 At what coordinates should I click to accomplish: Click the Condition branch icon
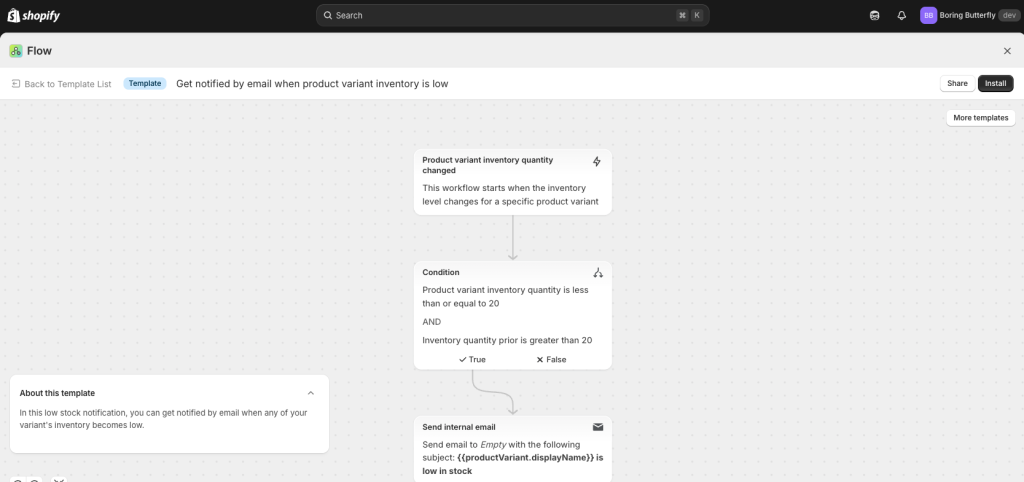[598, 272]
